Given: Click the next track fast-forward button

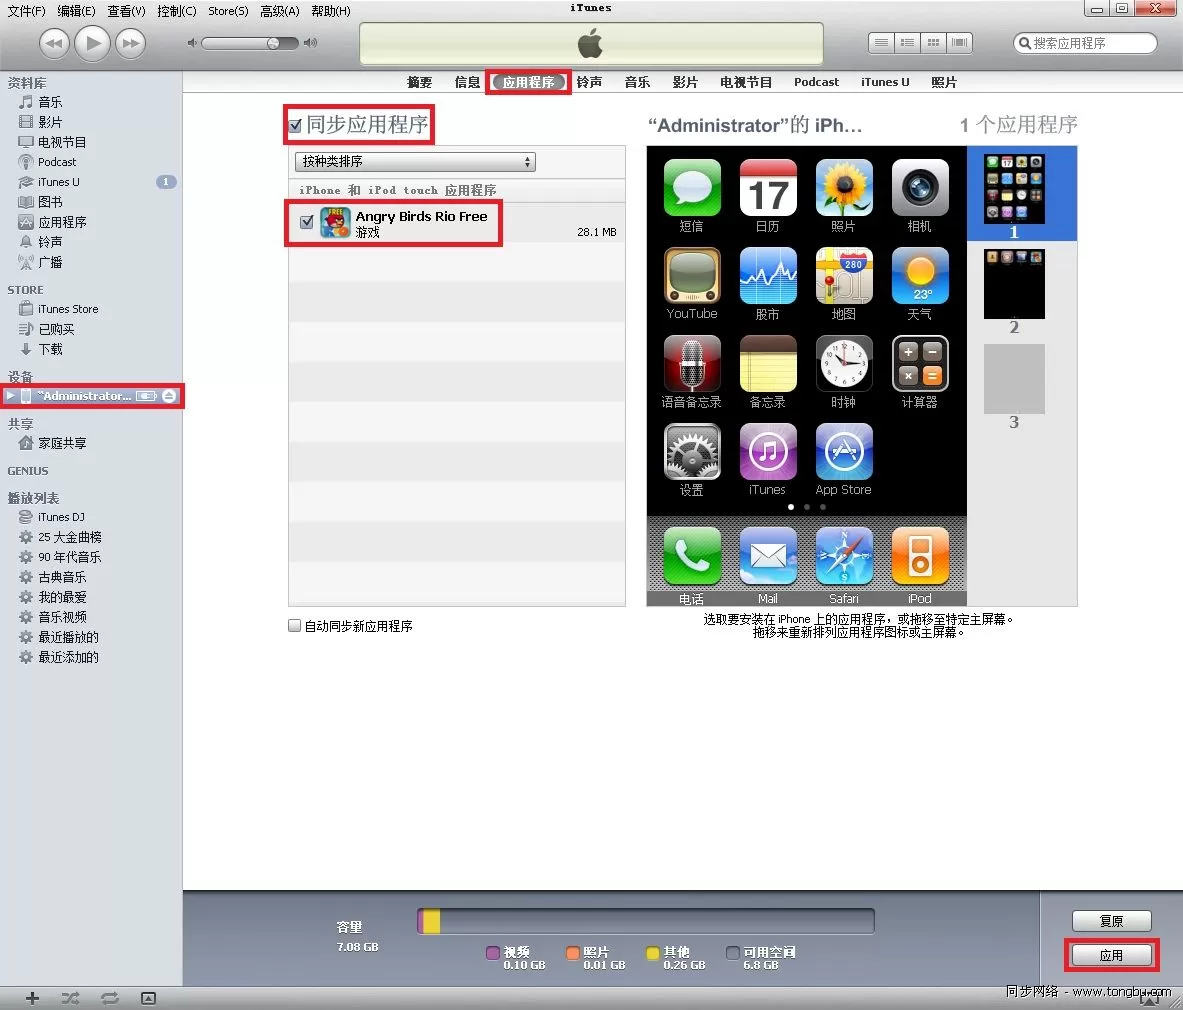Looking at the screenshot, I should (x=131, y=43).
